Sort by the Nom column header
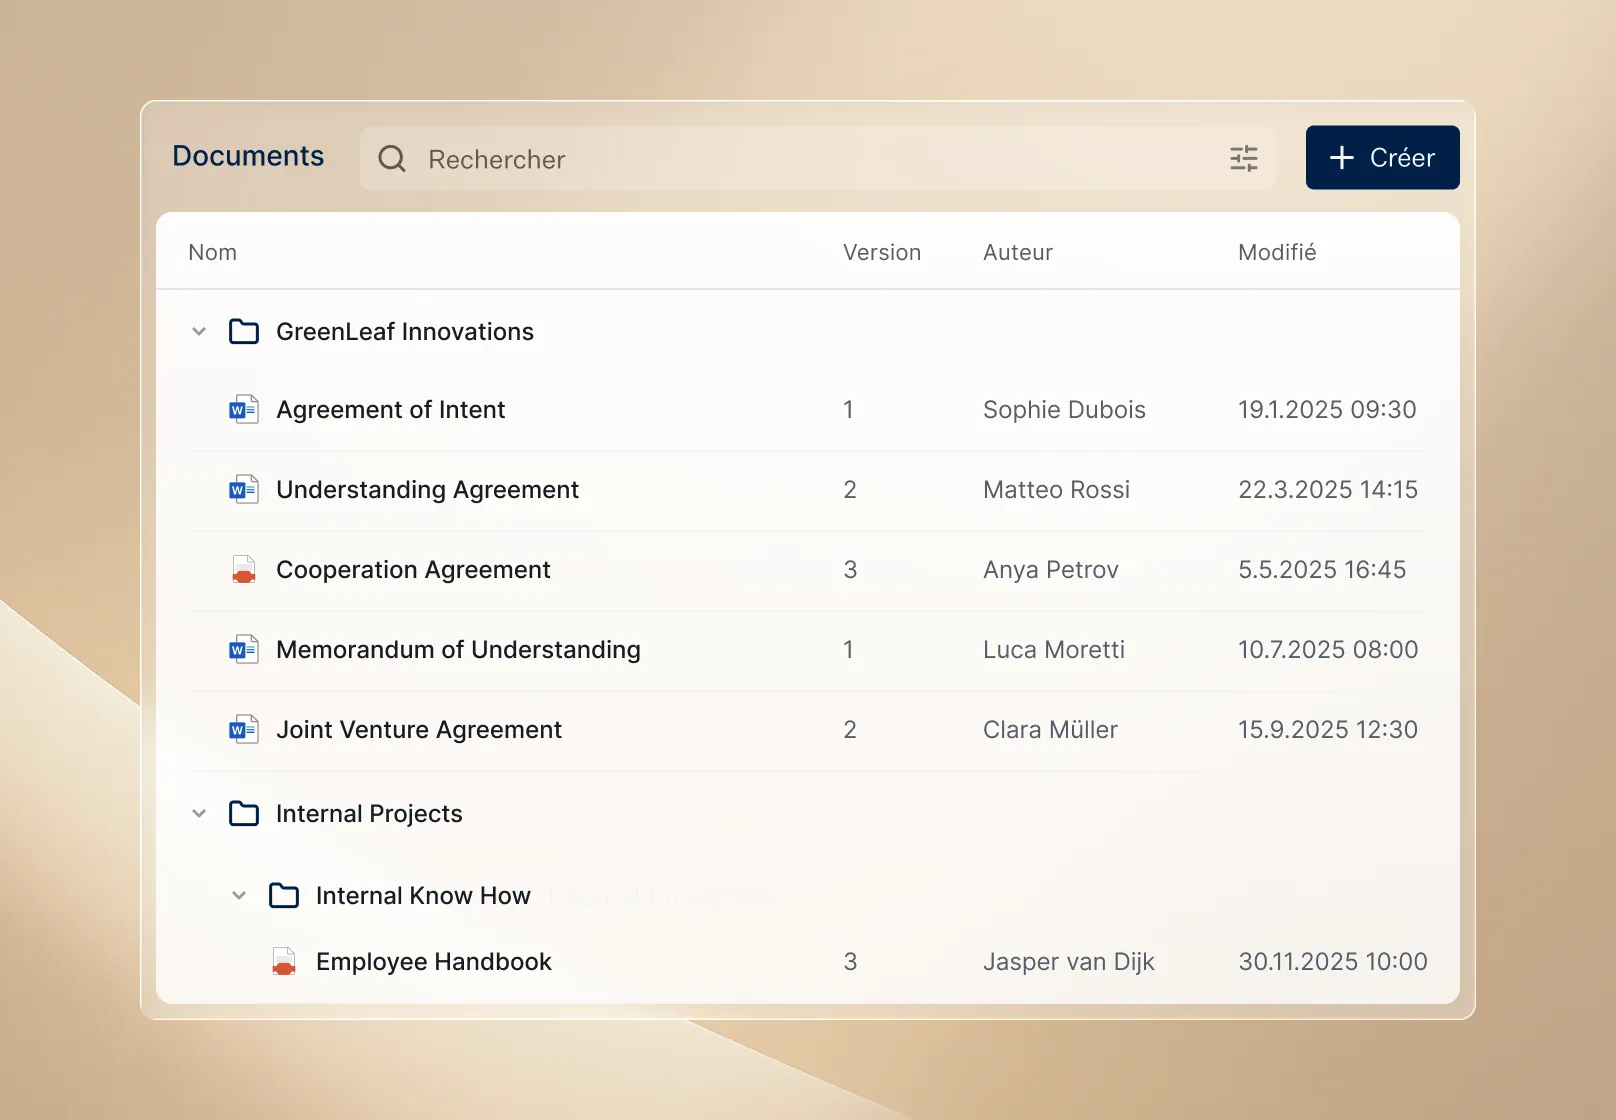The height and width of the screenshot is (1120, 1616). click(x=213, y=253)
